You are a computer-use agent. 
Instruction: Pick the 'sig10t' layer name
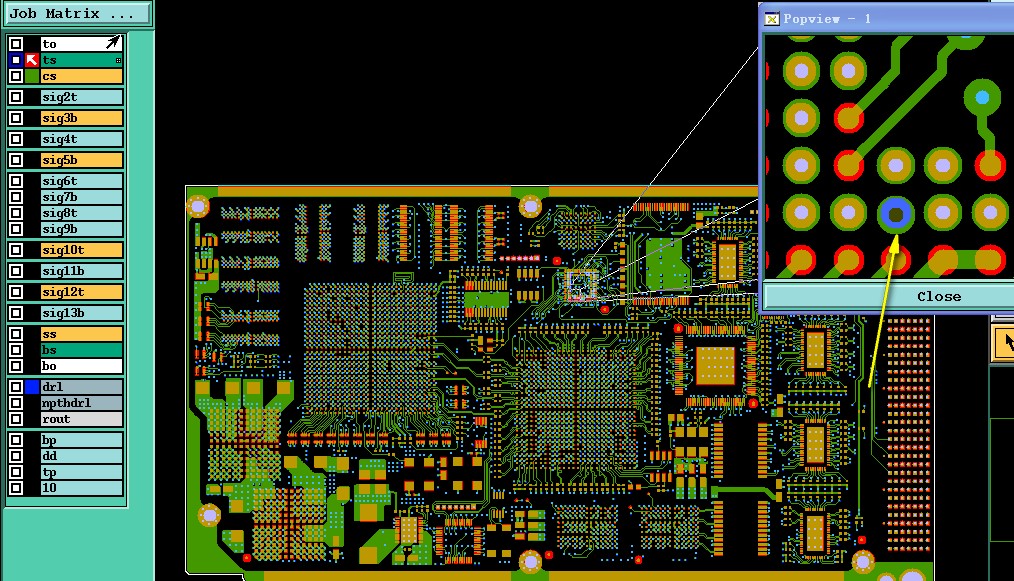pos(81,250)
